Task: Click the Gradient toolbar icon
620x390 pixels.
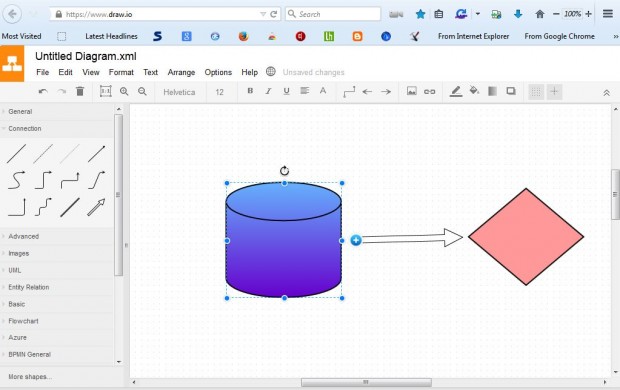Action: (x=492, y=91)
